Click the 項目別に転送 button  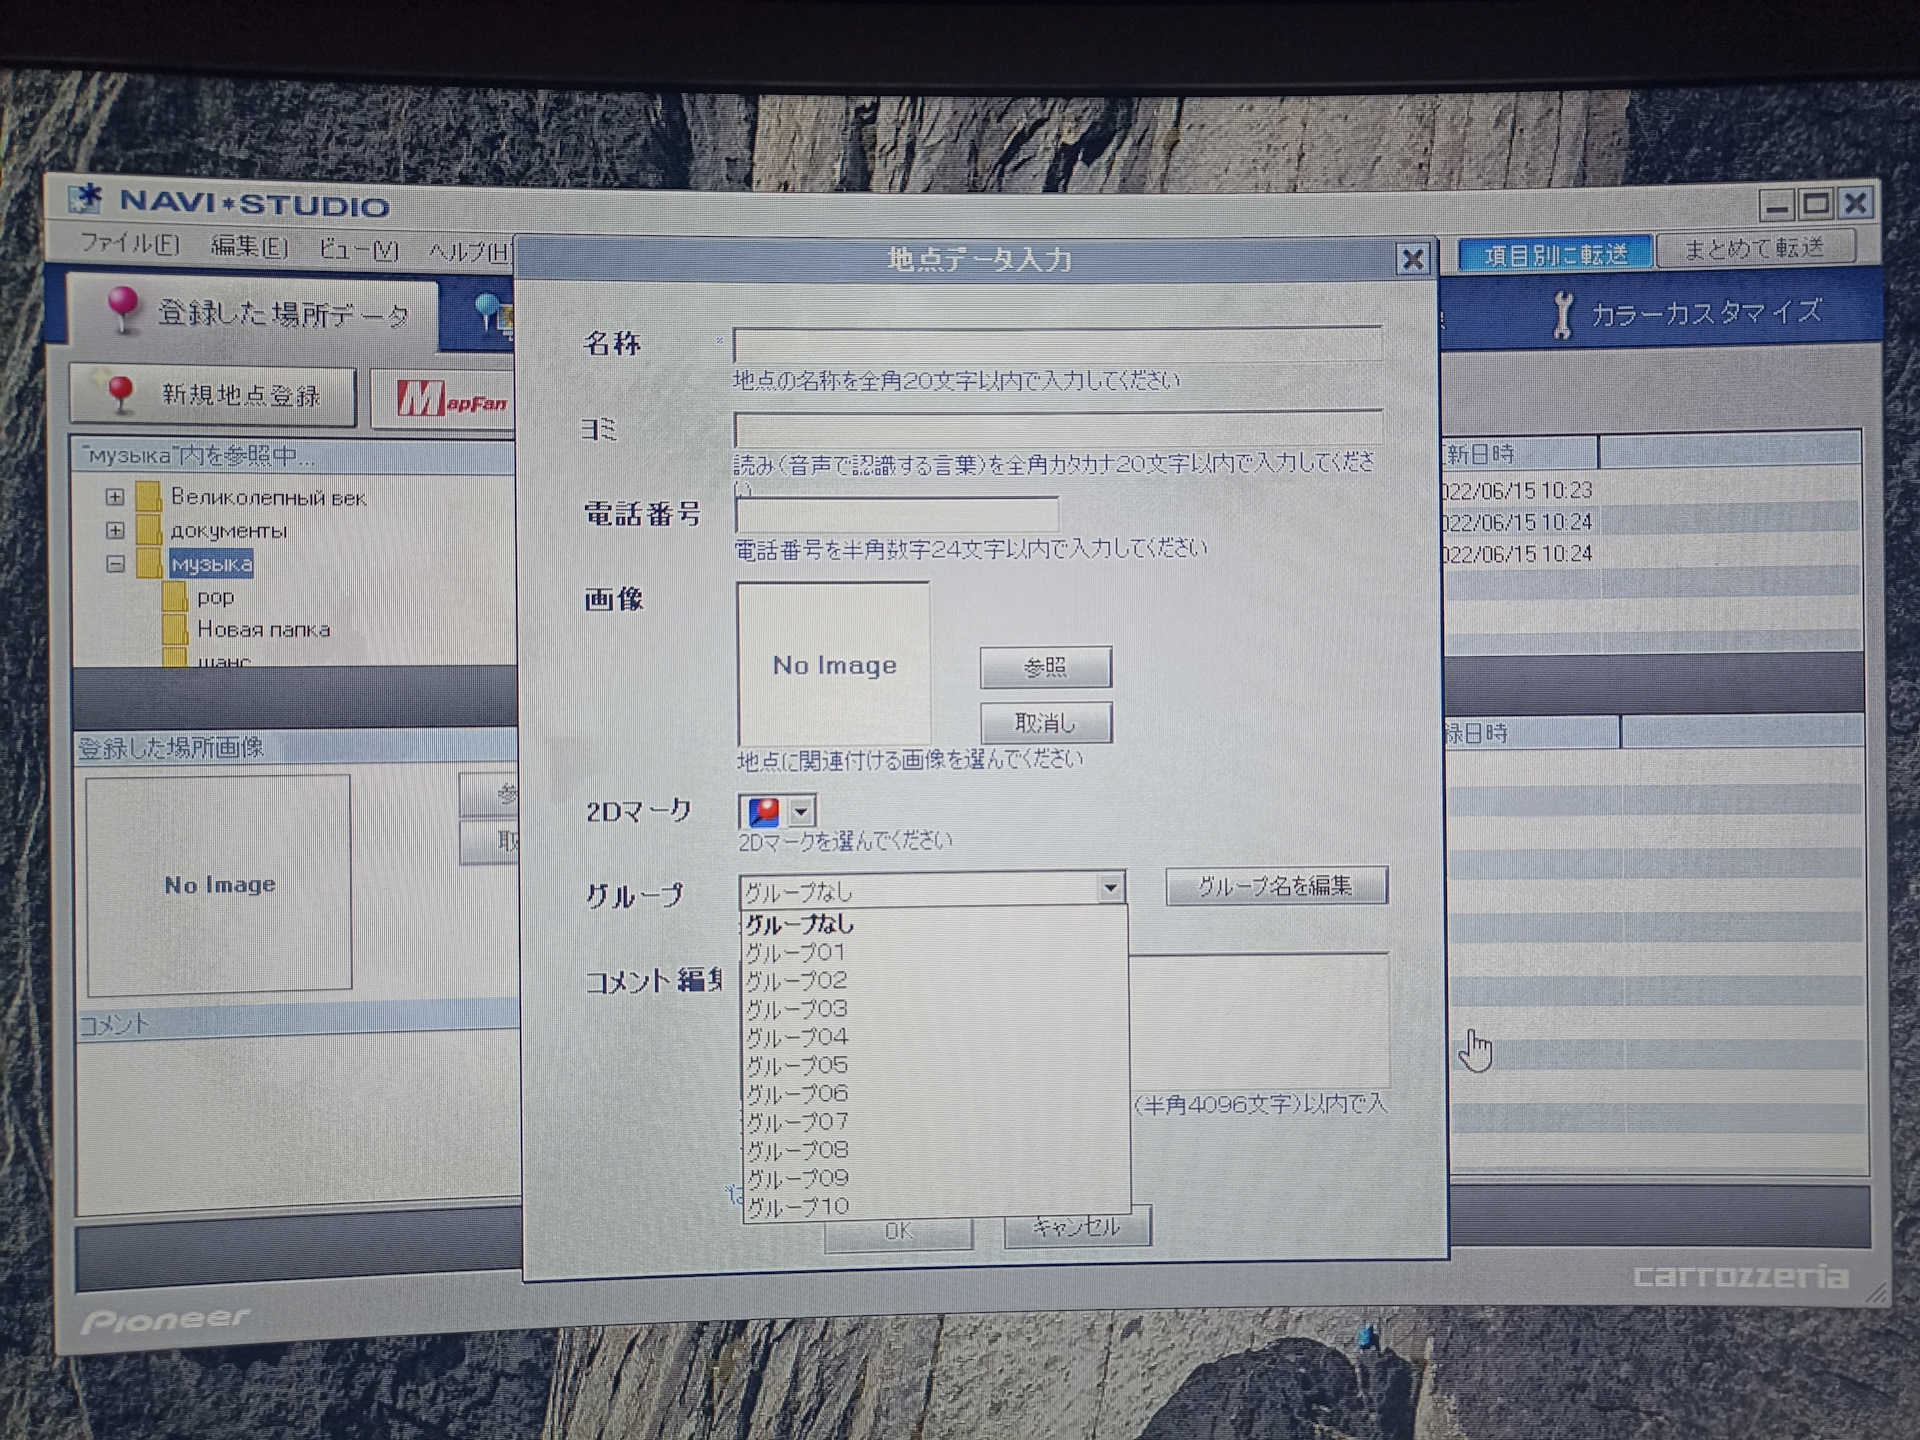pos(1555,254)
